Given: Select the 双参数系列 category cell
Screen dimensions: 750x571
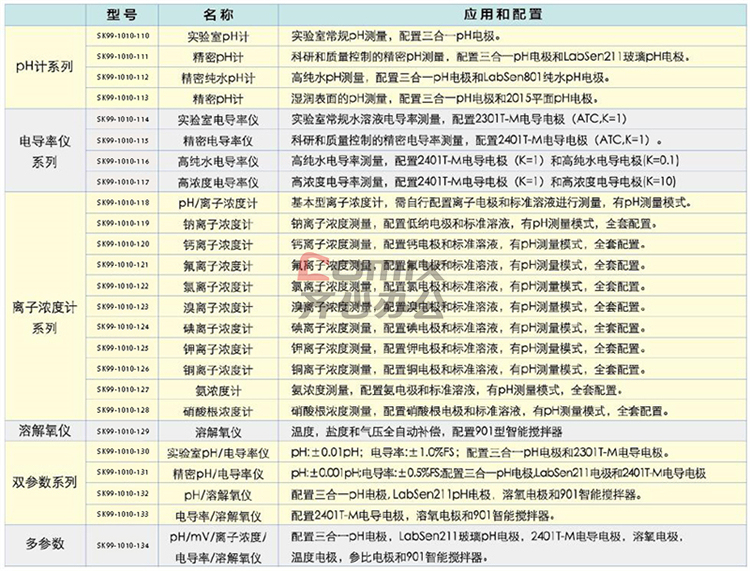Looking at the screenshot, I should point(45,482).
